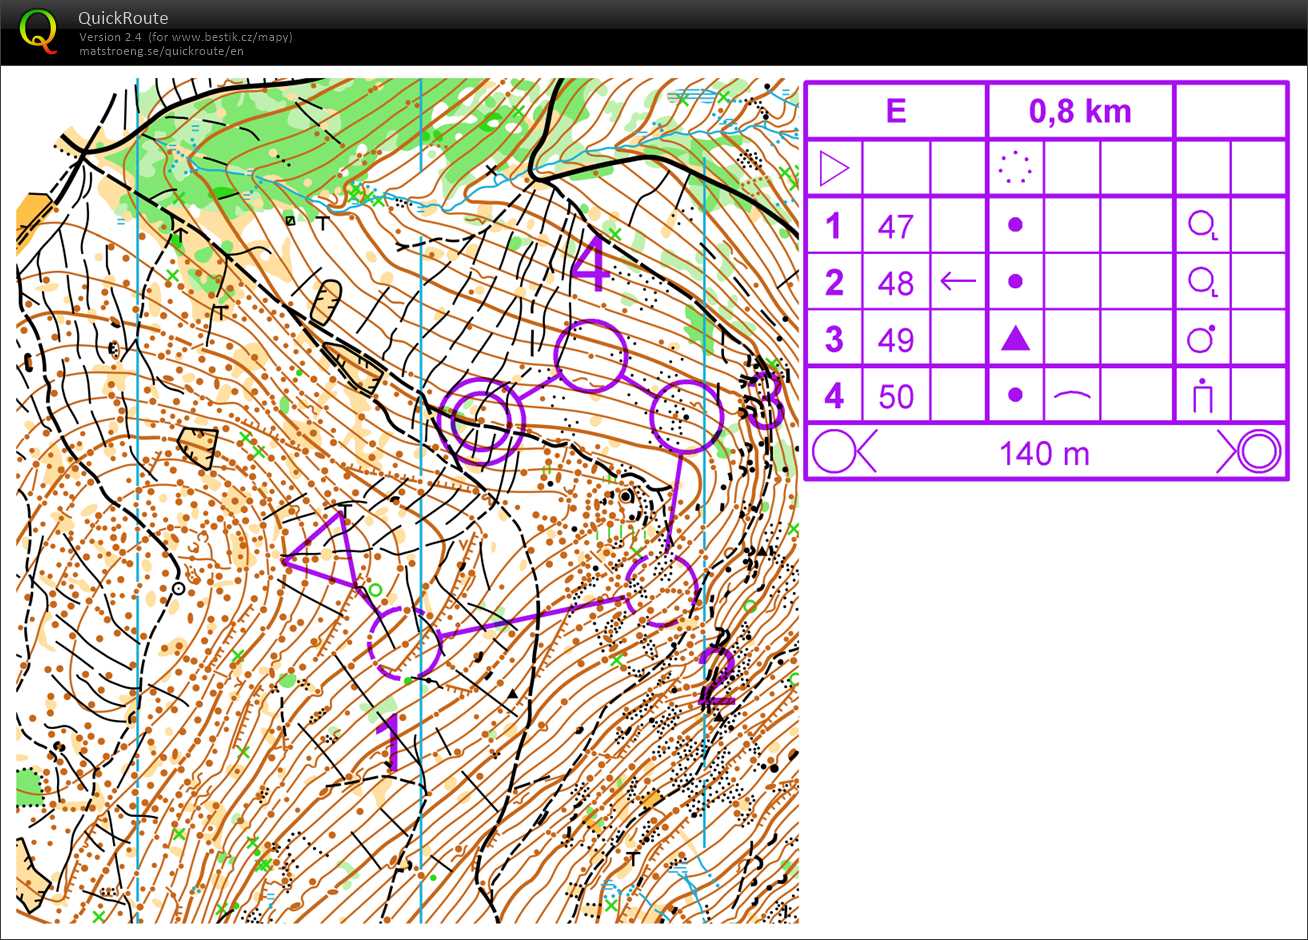Click the QuickRoute title text
Viewport: 1308px width, 940px height.
(123, 18)
